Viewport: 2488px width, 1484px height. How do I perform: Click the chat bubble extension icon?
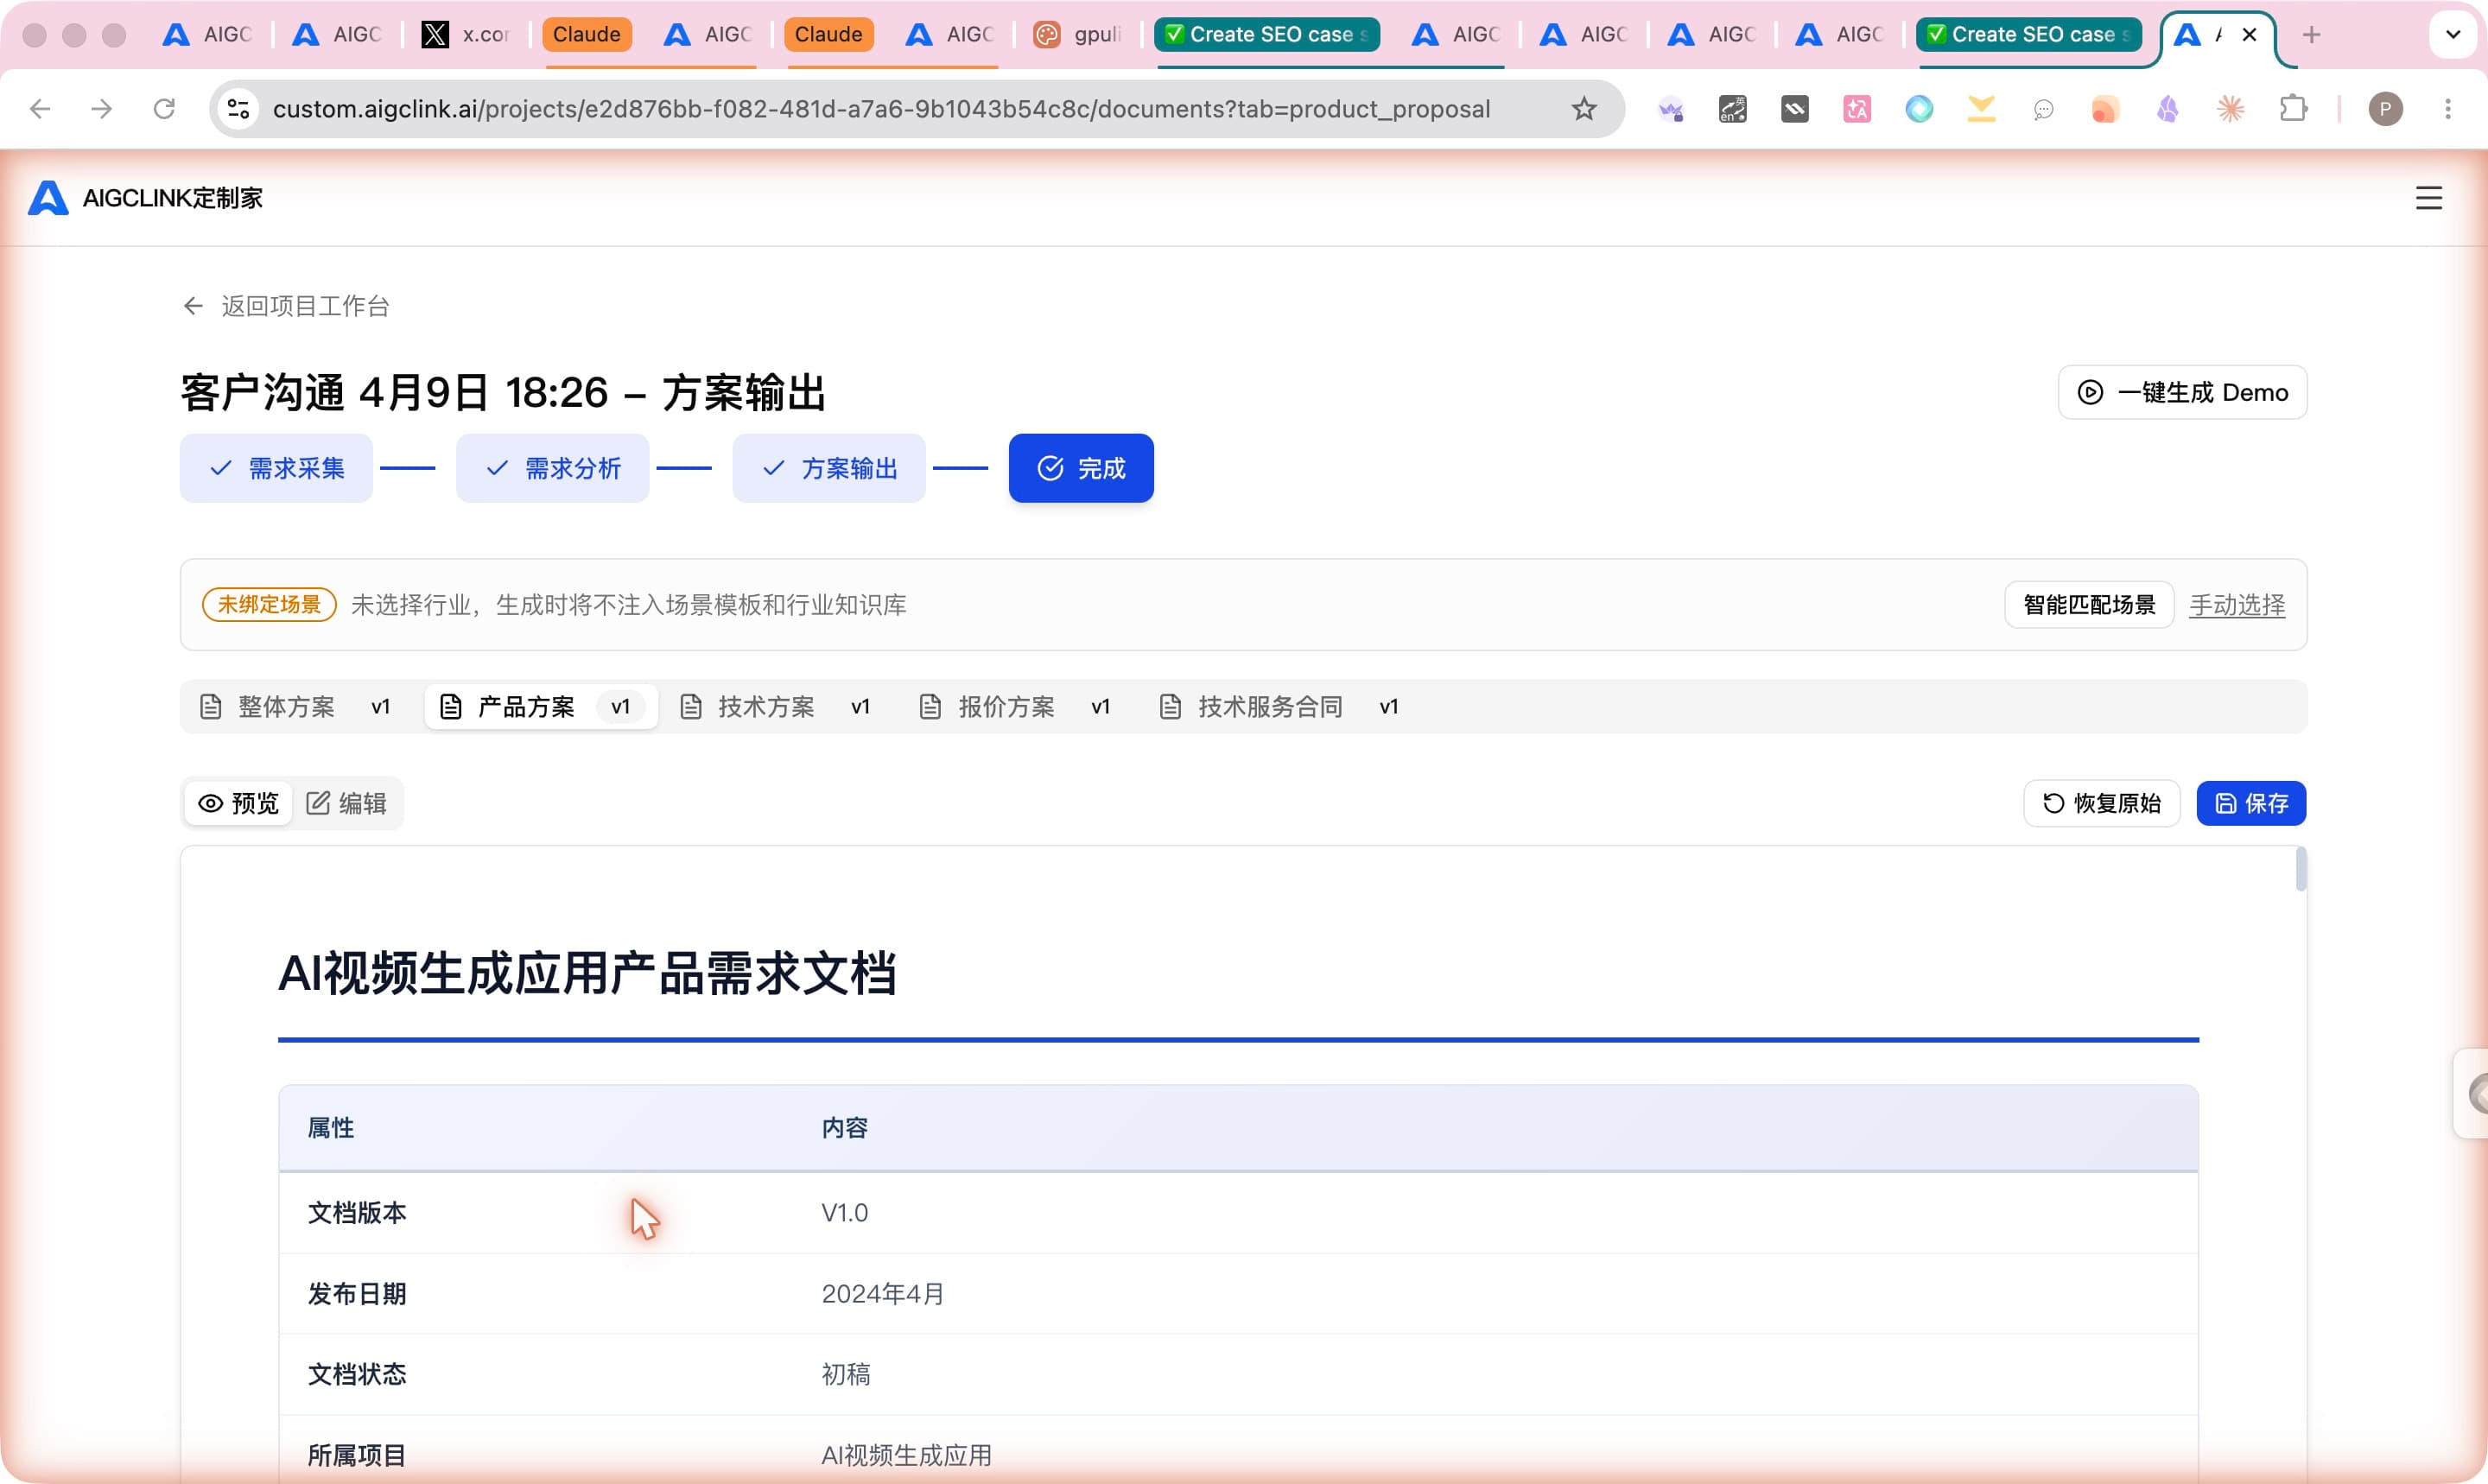click(x=2043, y=108)
